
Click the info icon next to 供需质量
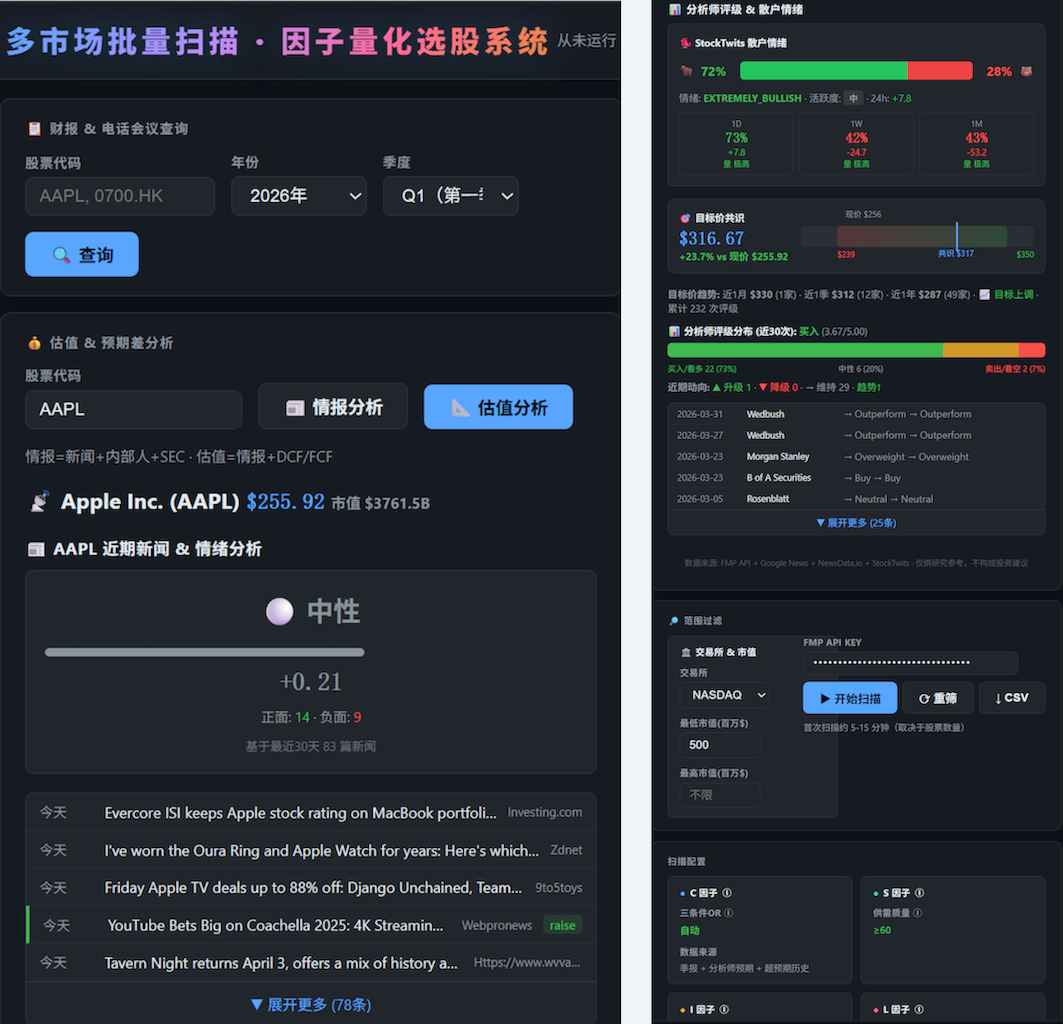pos(917,912)
